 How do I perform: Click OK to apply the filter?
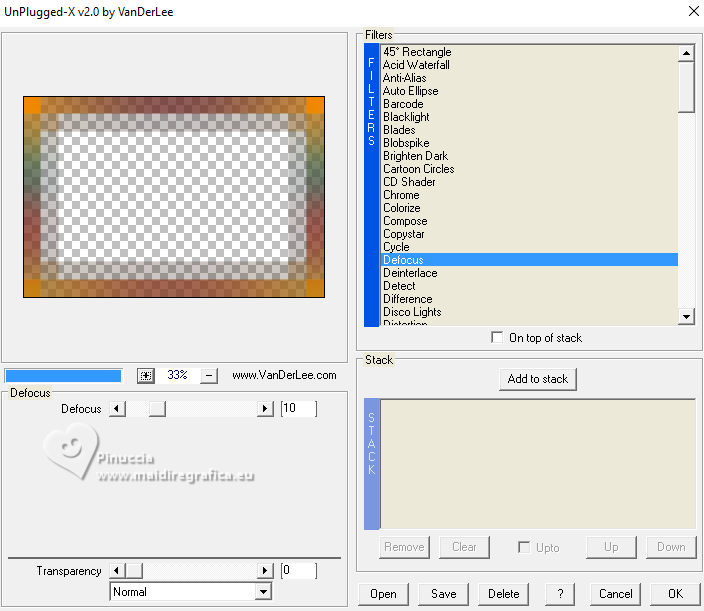(x=675, y=594)
